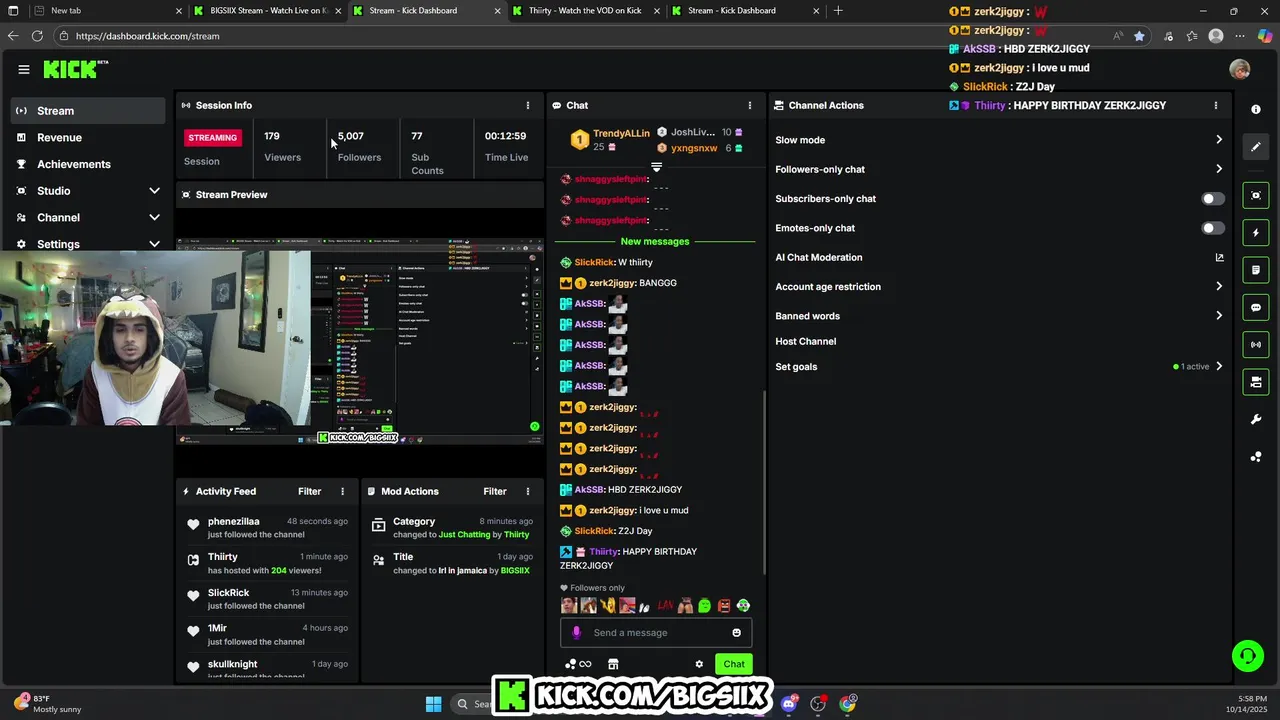Click the wrench tools icon
Viewport: 1280px width, 720px height.
pos(1256,420)
